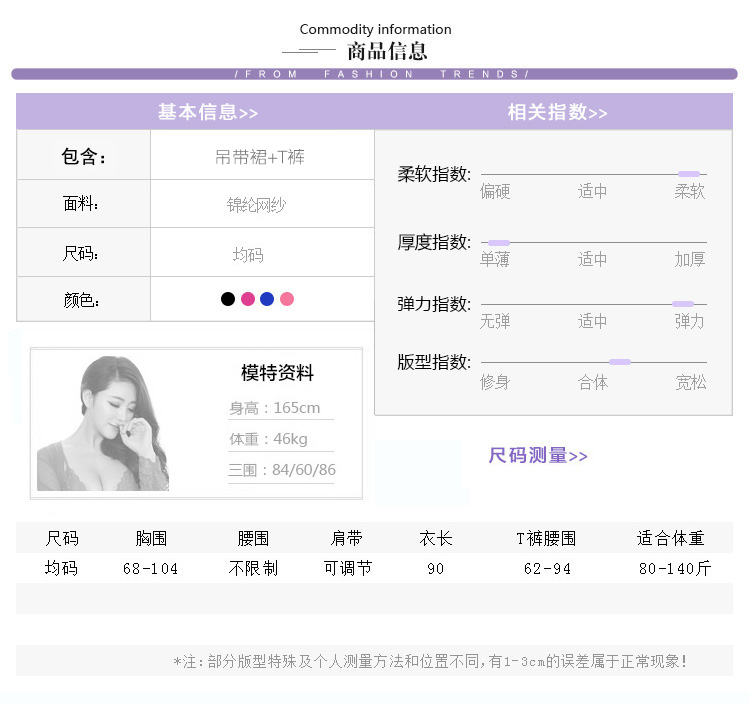Screen dimensions: 750x703
Task: Click the 颜色: label
Action: click(x=81, y=300)
